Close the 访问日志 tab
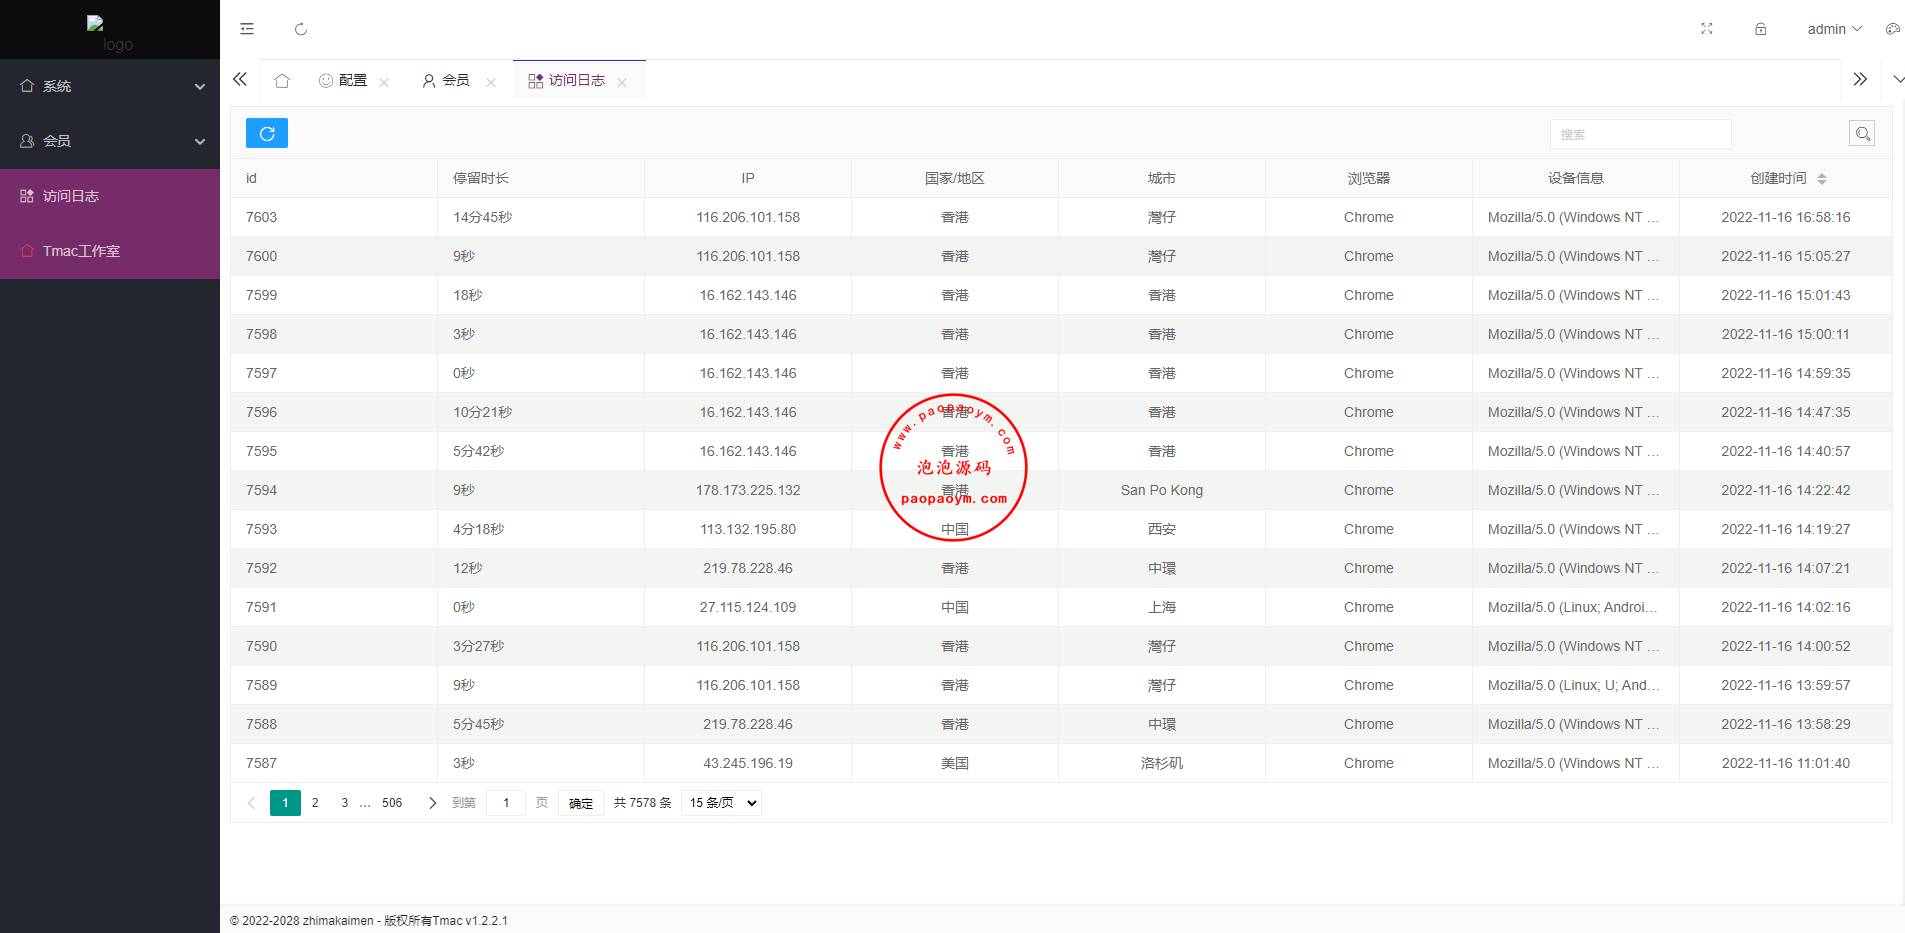 click(622, 82)
